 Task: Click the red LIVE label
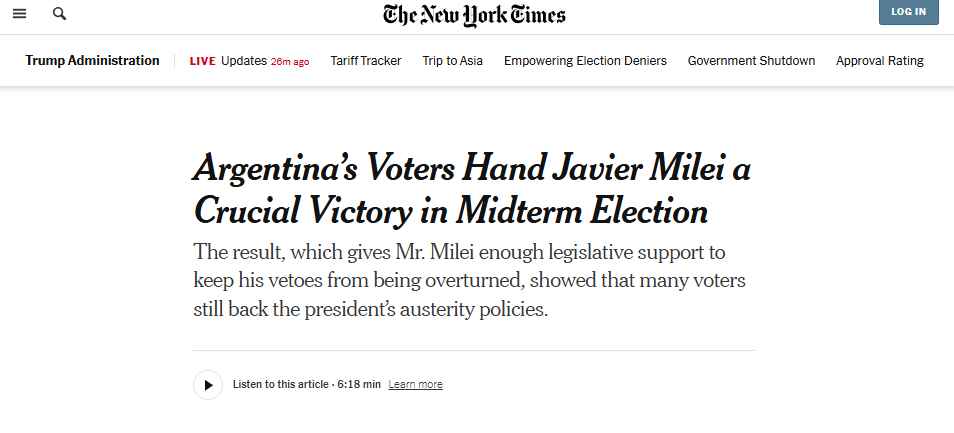coord(202,61)
